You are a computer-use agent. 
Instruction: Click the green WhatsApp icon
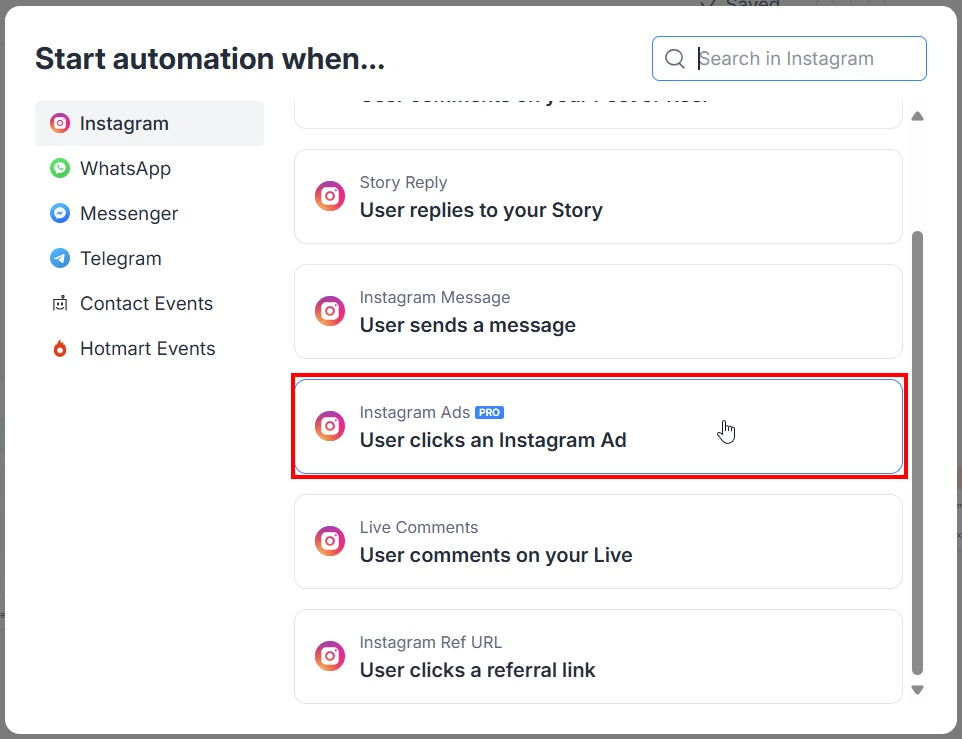60,168
